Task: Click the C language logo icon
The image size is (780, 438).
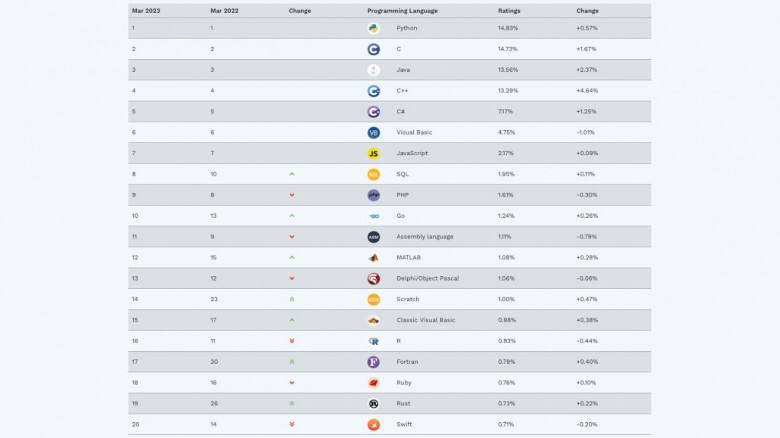Action: [x=373, y=49]
